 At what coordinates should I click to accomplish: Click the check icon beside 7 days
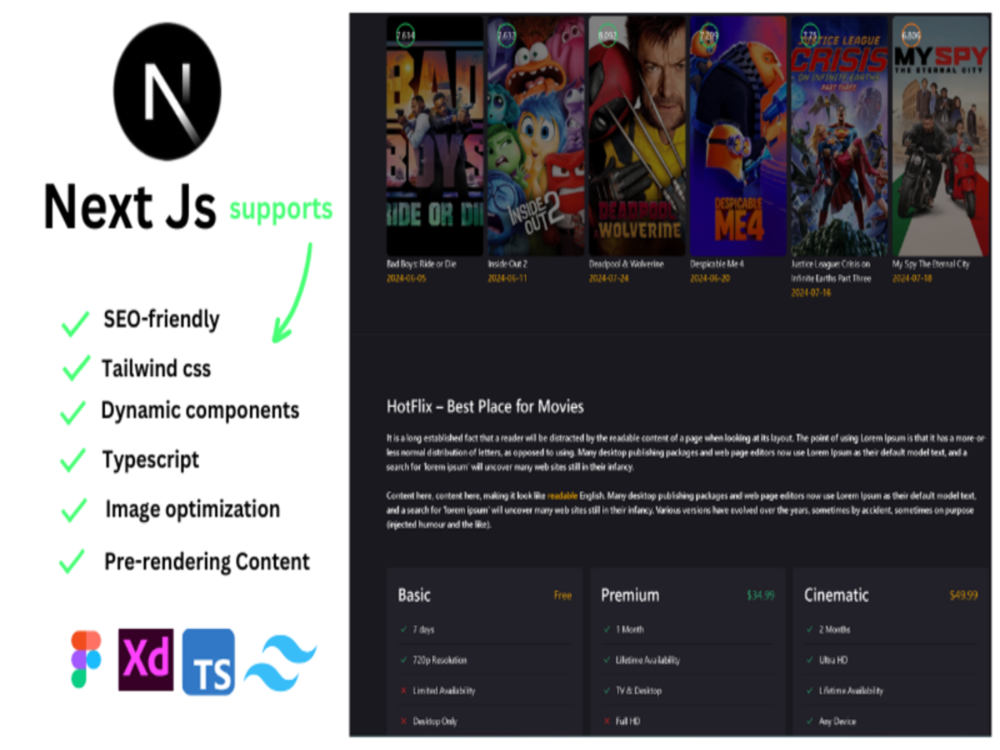pos(404,629)
